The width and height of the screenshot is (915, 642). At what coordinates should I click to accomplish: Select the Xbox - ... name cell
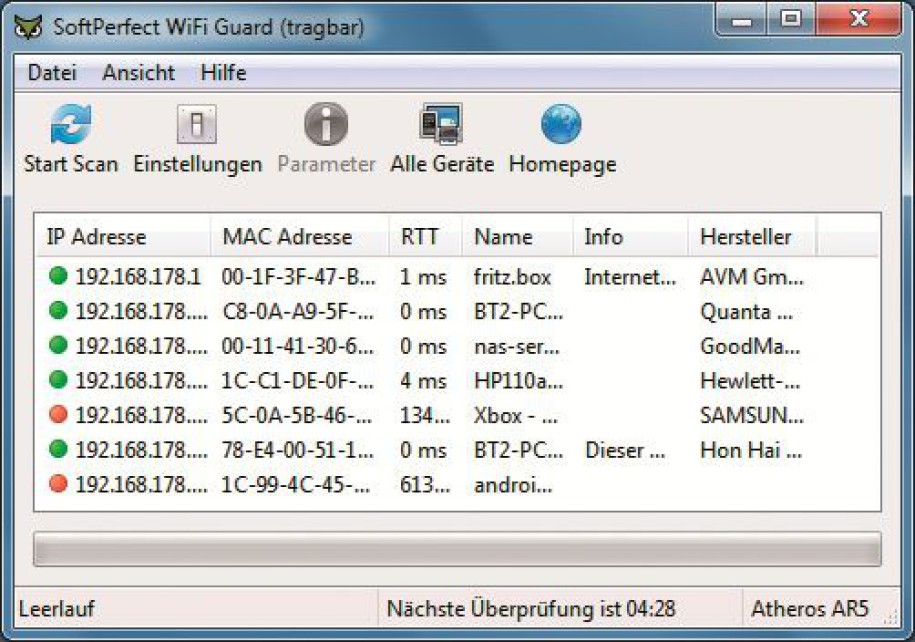516,415
